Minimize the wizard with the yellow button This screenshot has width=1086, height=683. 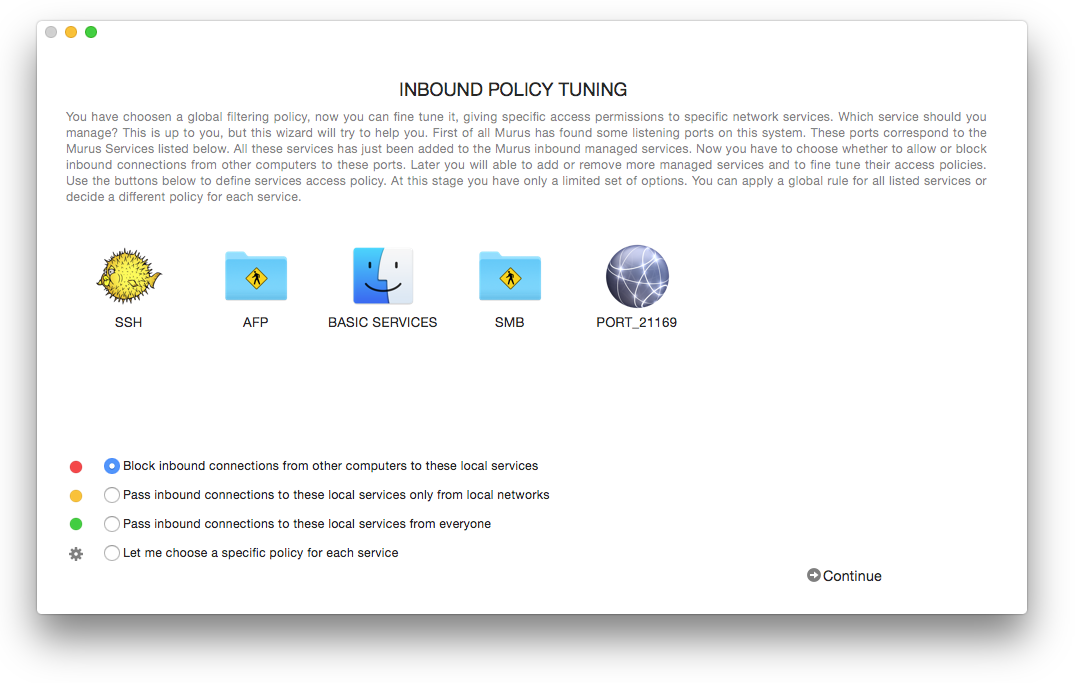[x=71, y=32]
